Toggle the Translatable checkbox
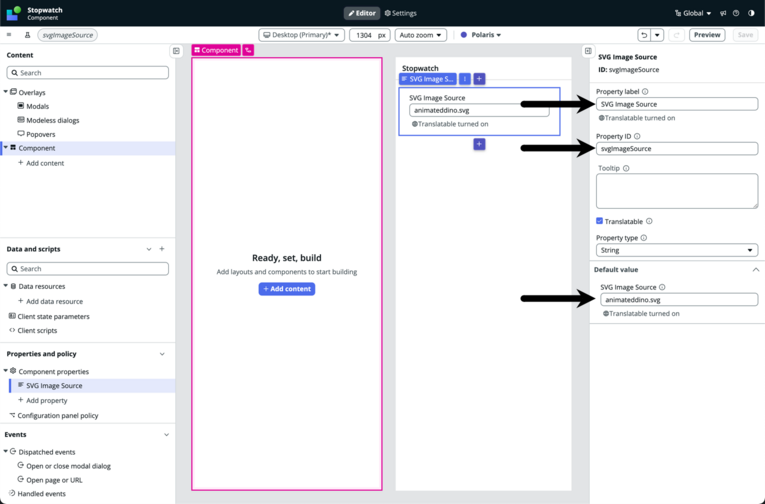765x504 pixels. 600,221
